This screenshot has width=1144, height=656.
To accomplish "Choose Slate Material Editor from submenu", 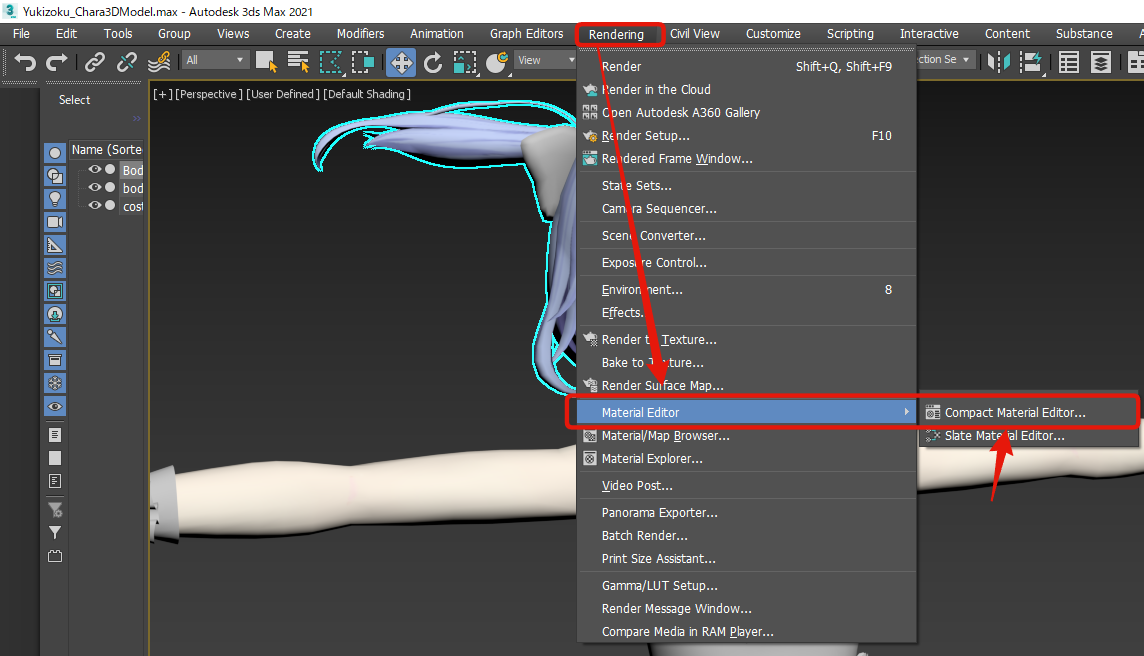I will pos(1028,436).
